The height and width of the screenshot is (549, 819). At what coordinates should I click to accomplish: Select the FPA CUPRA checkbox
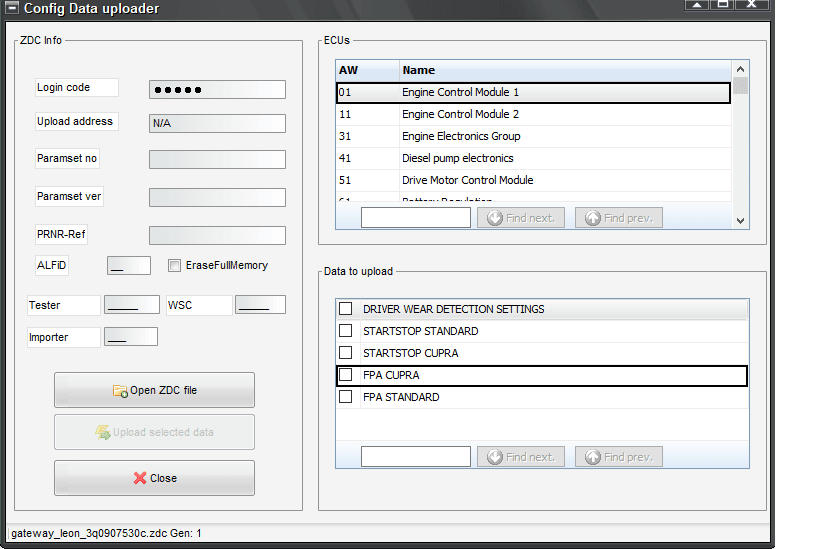point(346,375)
